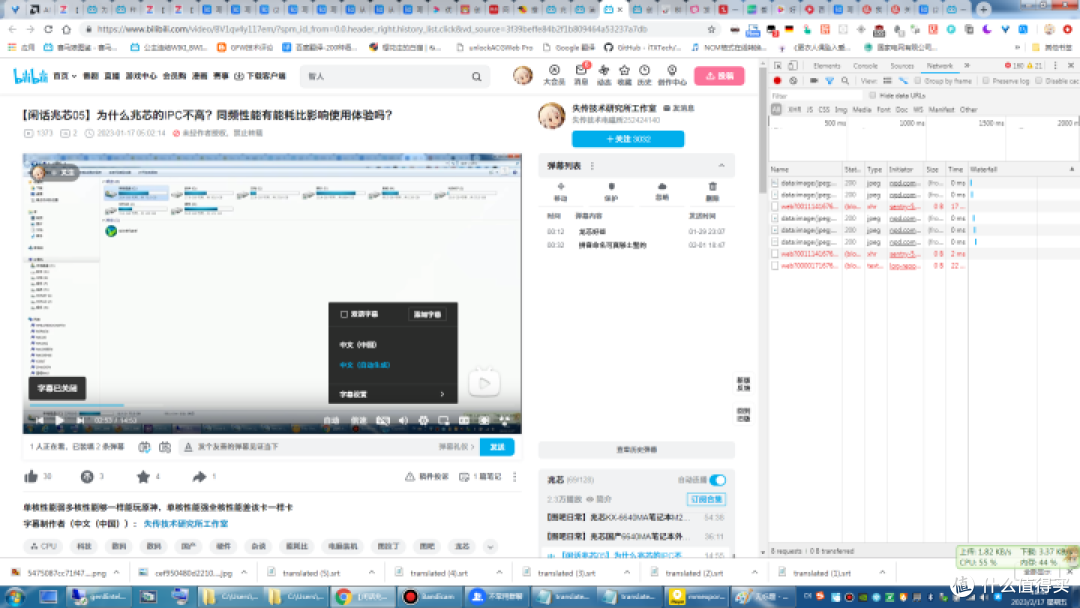Toggle the 自动连播 autoplay switch
The width and height of the screenshot is (1080, 608).
(x=718, y=480)
